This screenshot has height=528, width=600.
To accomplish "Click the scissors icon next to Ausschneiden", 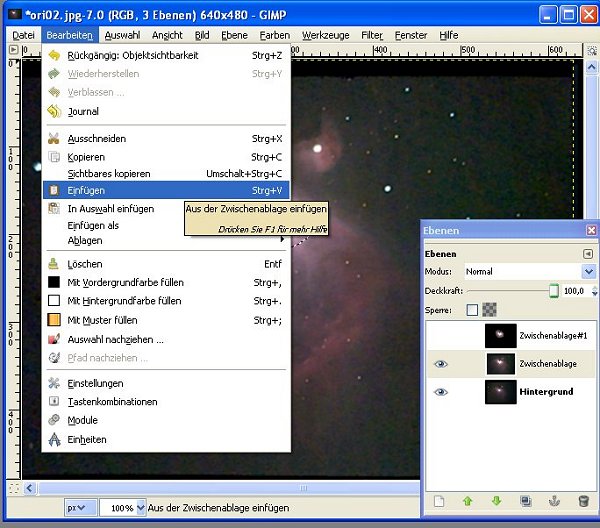I will (54, 139).
